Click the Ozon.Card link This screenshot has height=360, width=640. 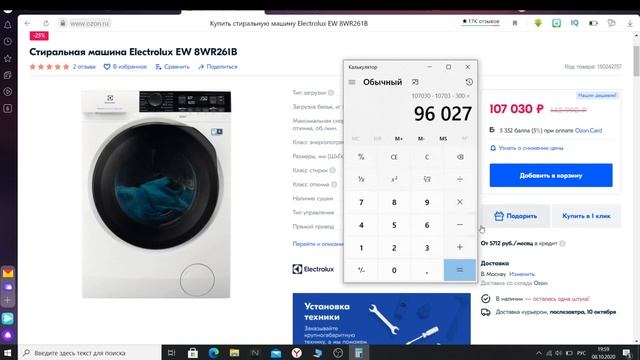pyautogui.click(x=588, y=131)
